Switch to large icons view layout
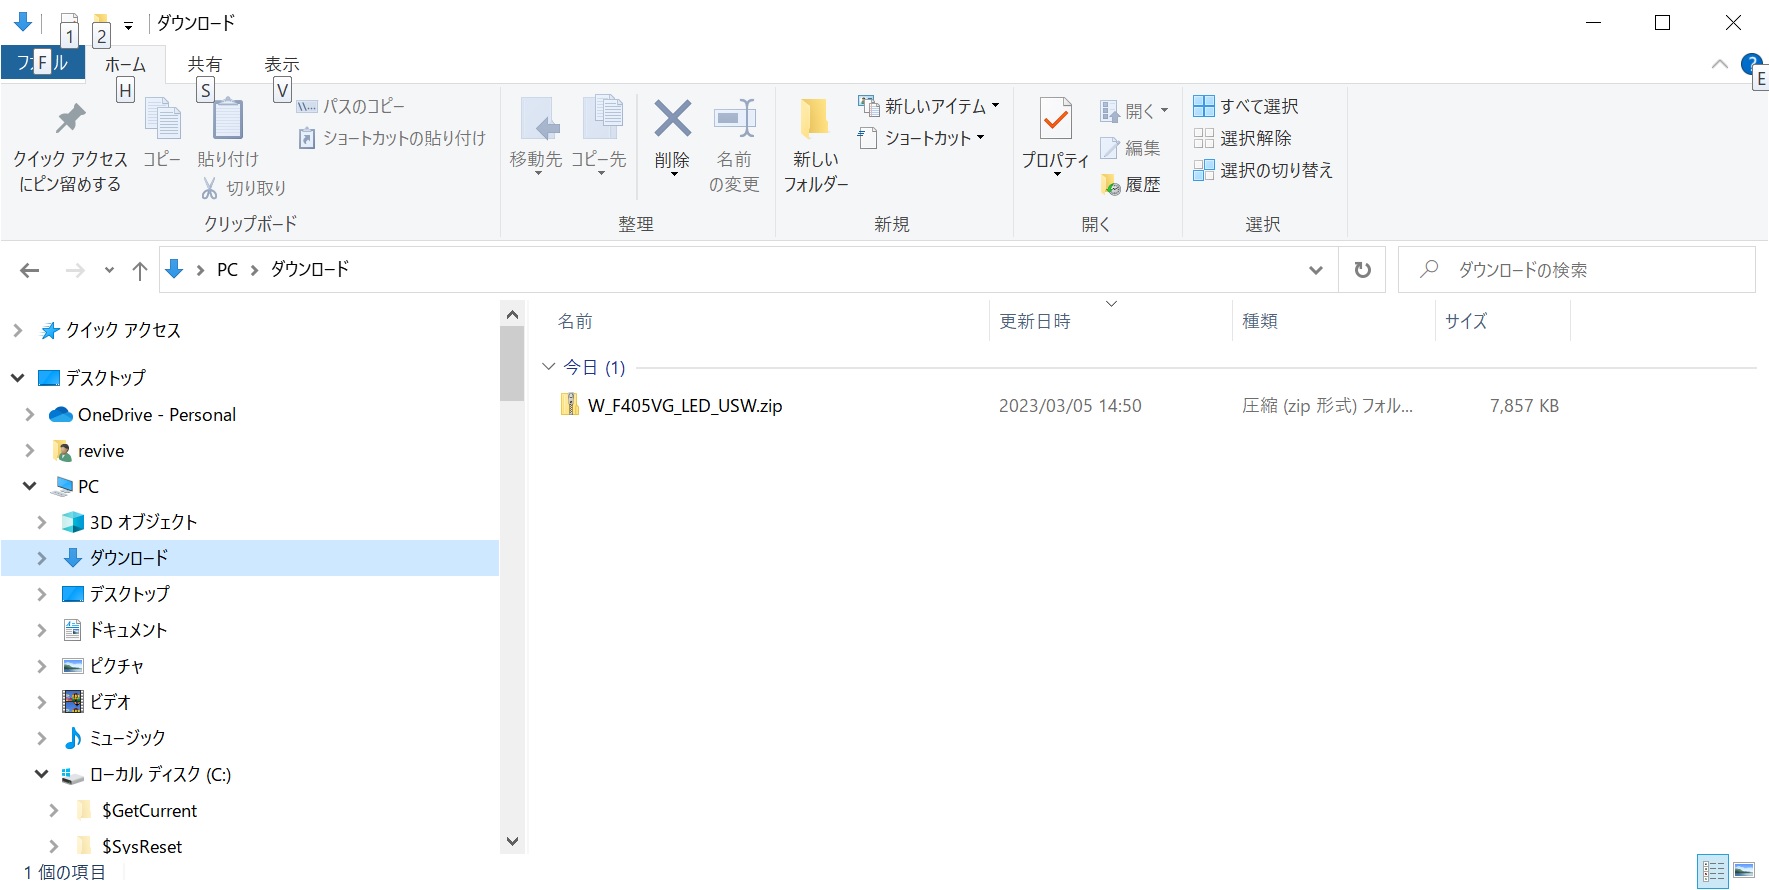1769x890 pixels. tap(1745, 871)
